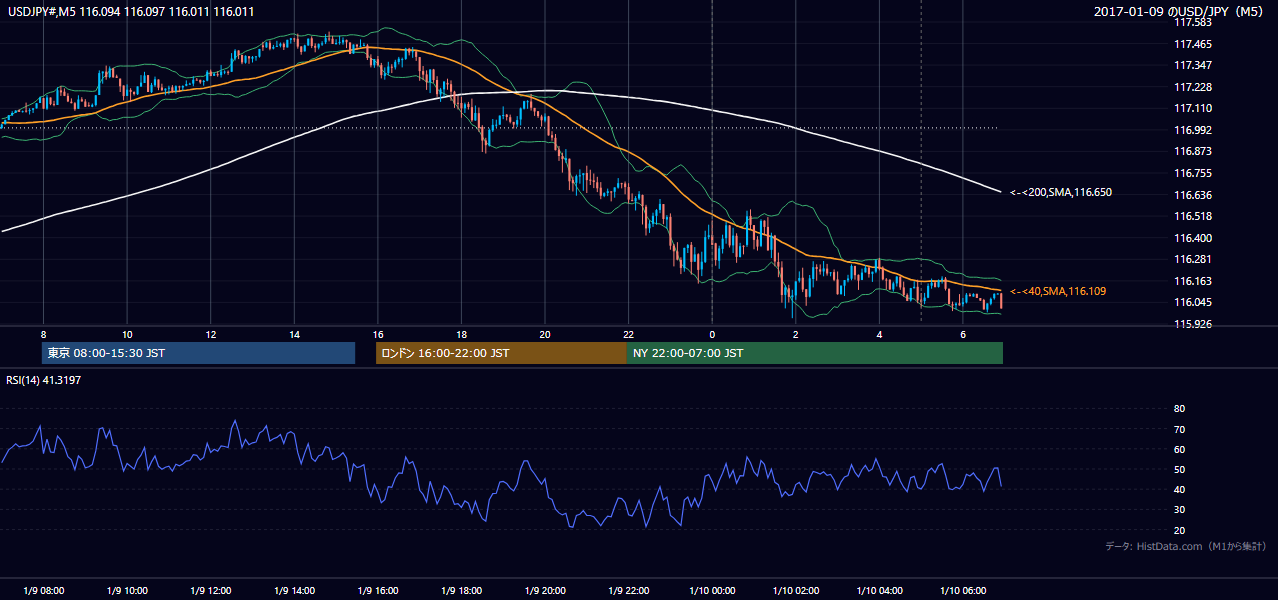Select the 東京 08:00-15:30 JST session bar
The image size is (1278, 600).
(198, 353)
